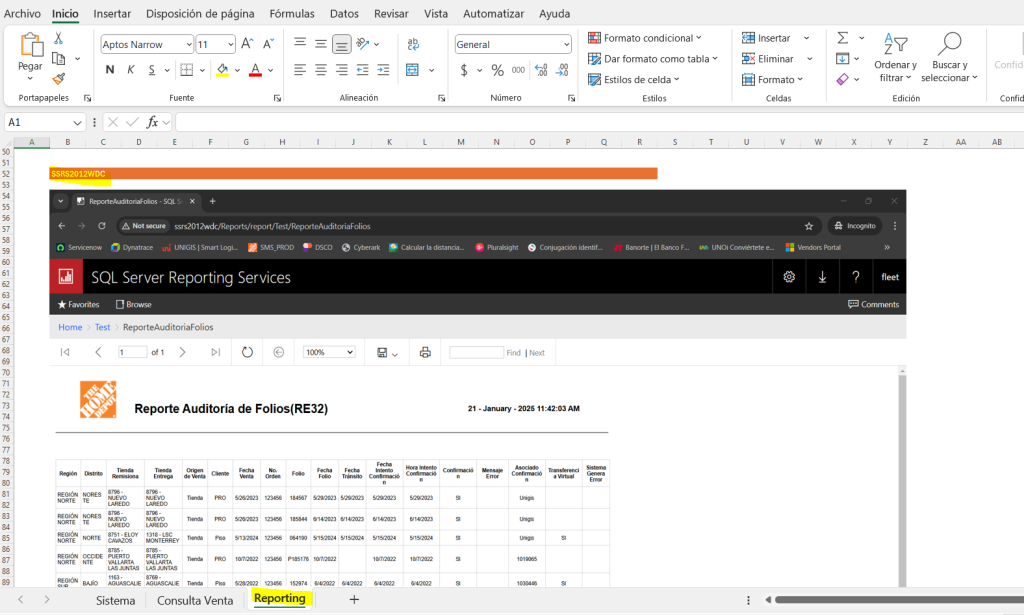Screen dimensions: 1024x615
Task: Click the borders icon
Action: pyautogui.click(x=187, y=70)
